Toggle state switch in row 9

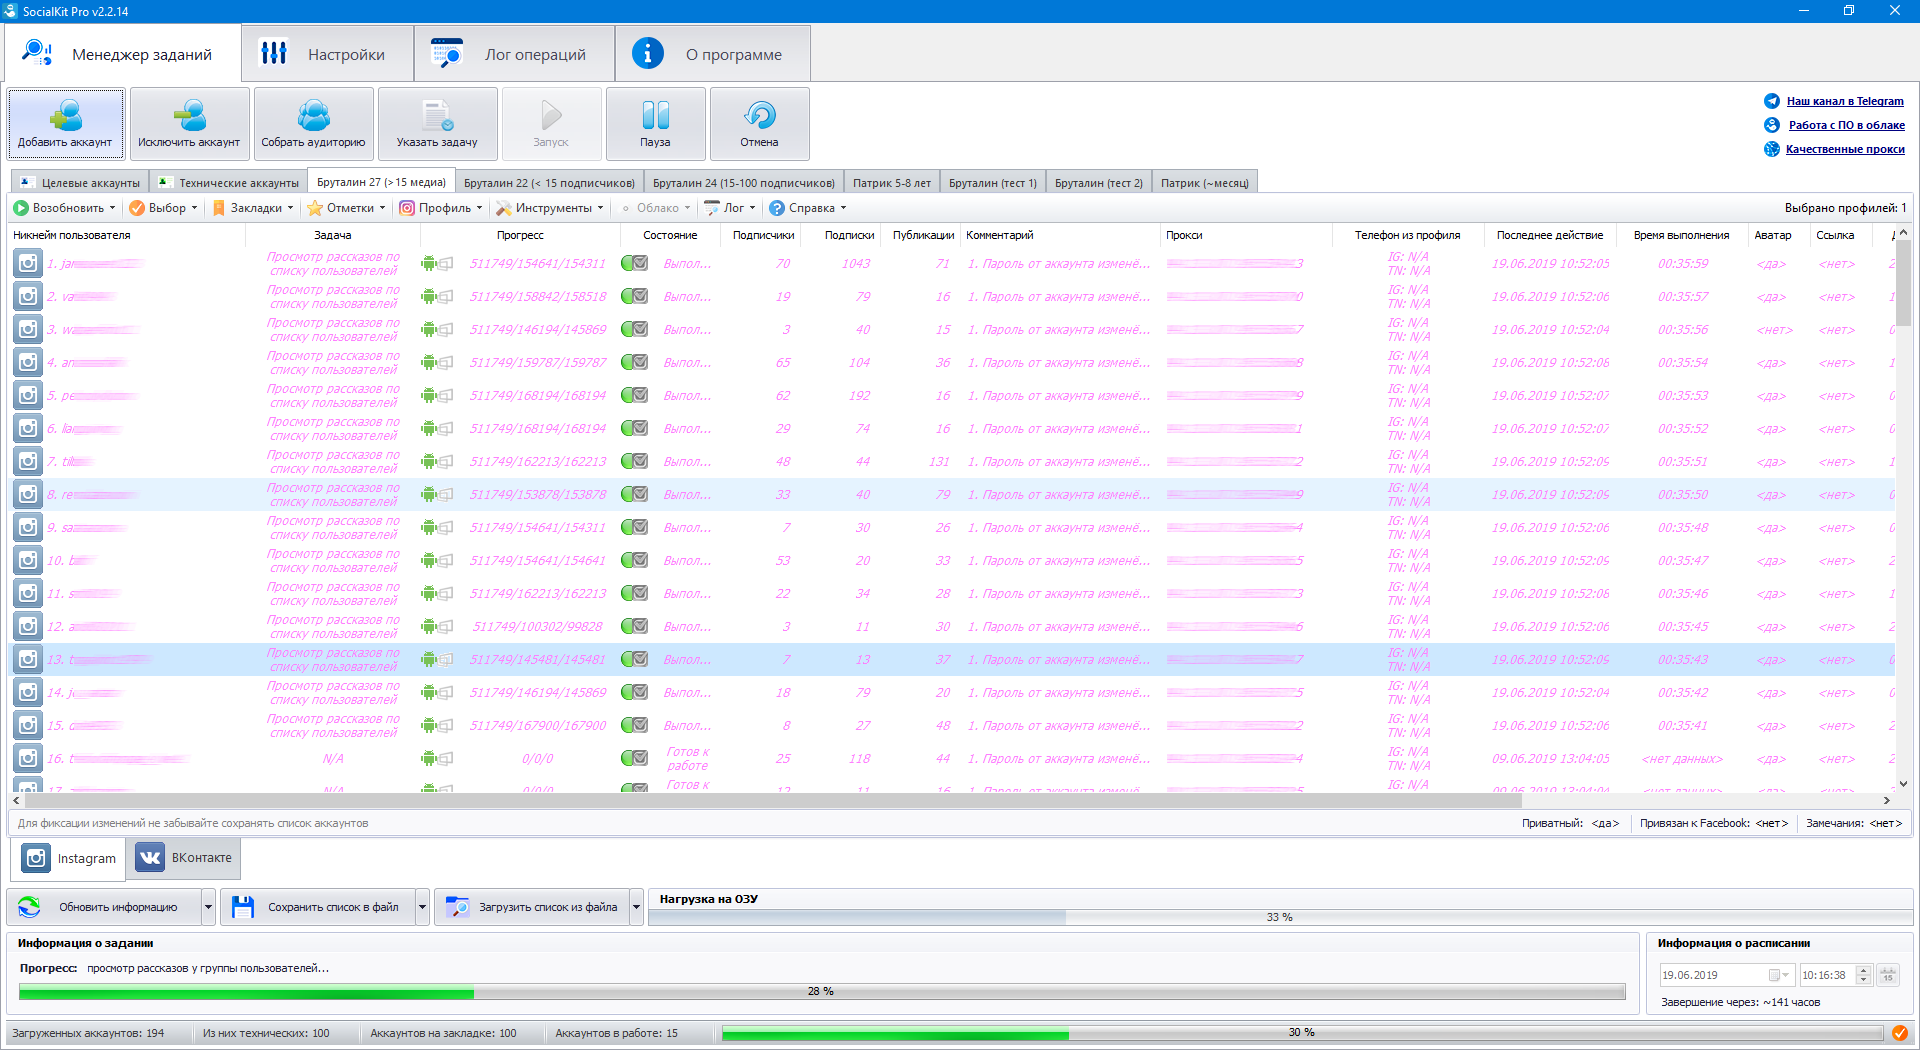(634, 527)
